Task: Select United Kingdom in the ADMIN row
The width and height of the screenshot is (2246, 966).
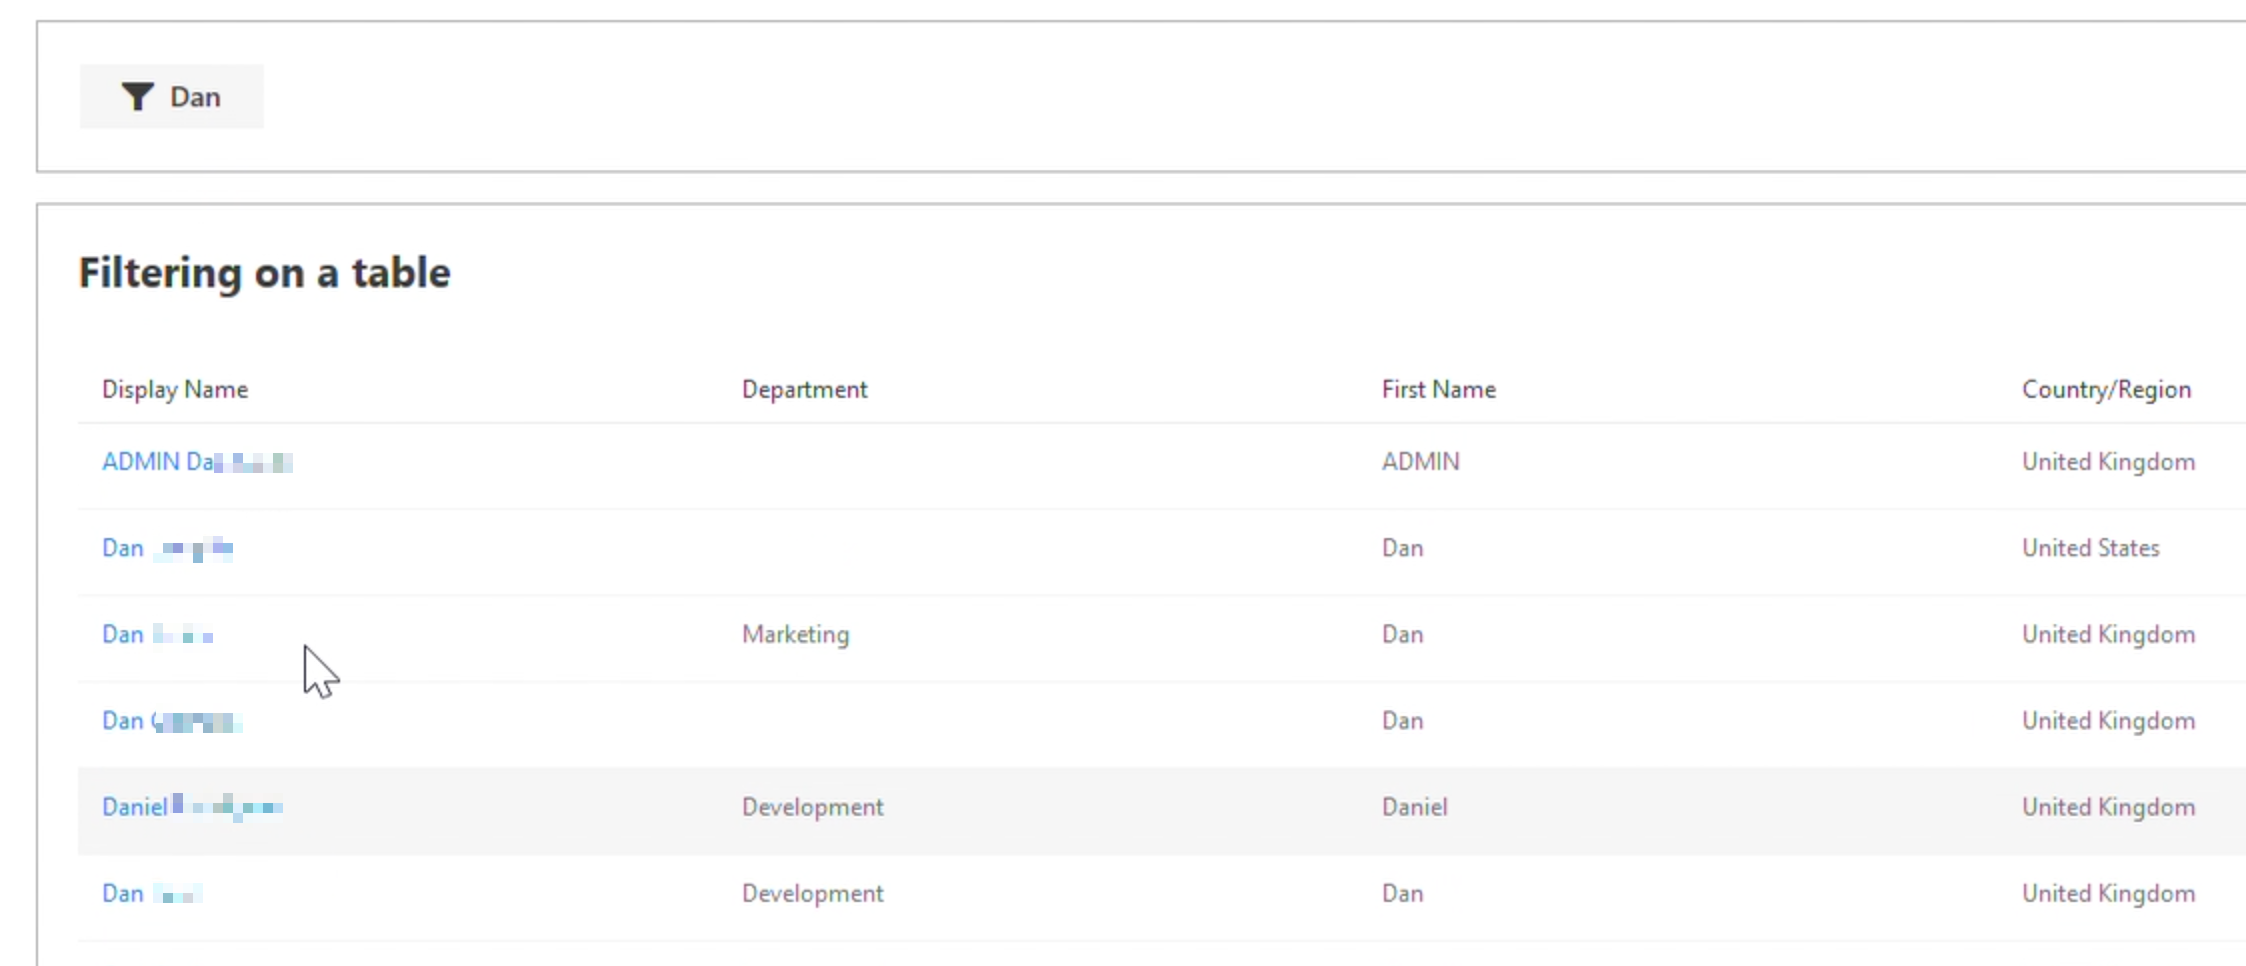Action: 2108,462
